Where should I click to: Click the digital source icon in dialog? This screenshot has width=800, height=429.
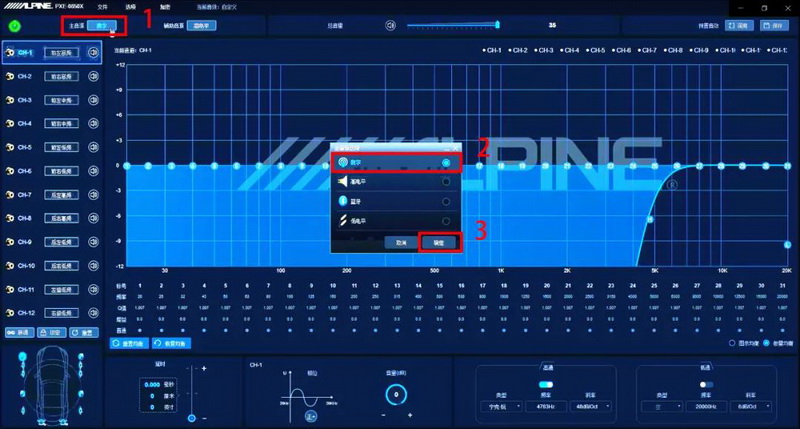pos(343,162)
